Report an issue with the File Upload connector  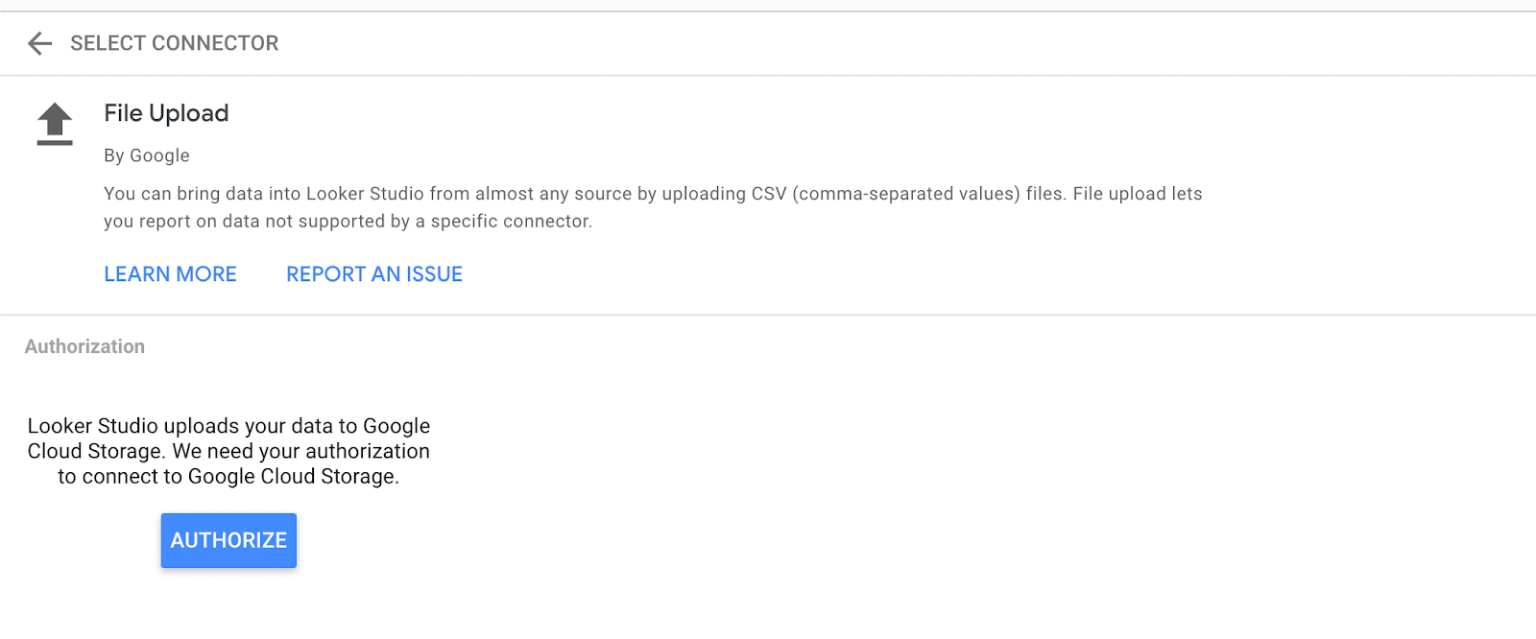click(x=374, y=274)
